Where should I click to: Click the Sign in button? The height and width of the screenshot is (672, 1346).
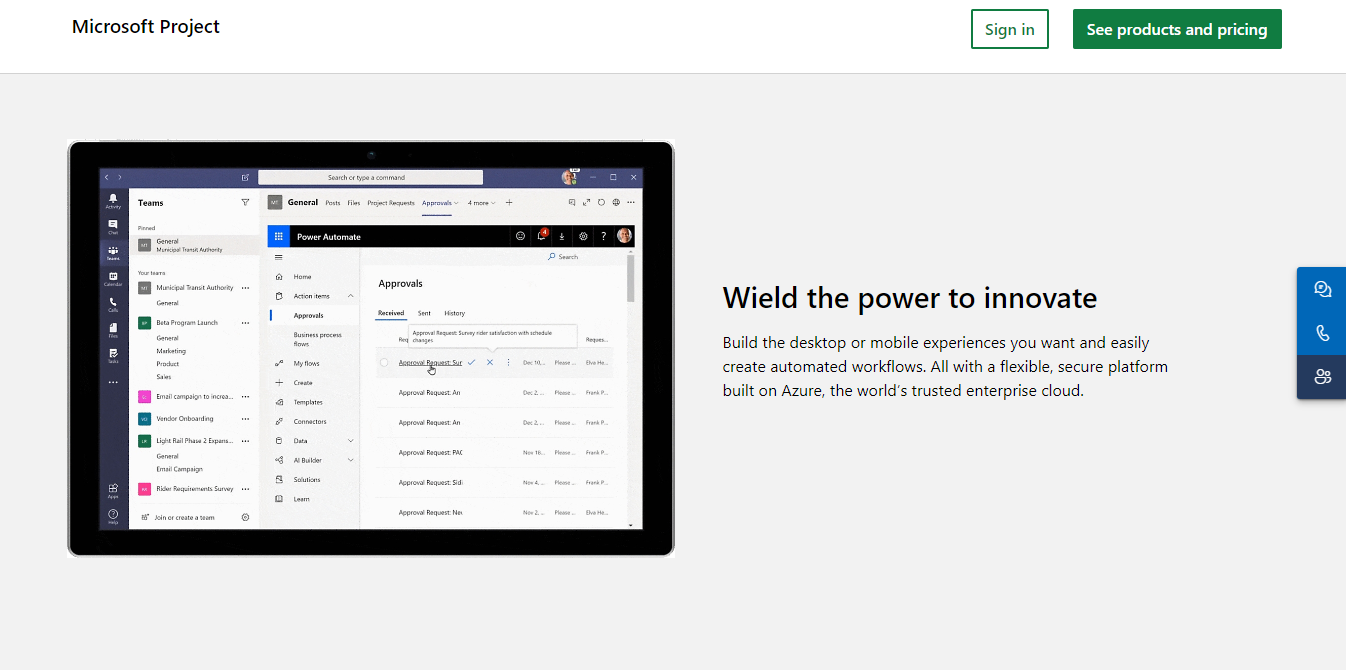pyautogui.click(x=1009, y=29)
